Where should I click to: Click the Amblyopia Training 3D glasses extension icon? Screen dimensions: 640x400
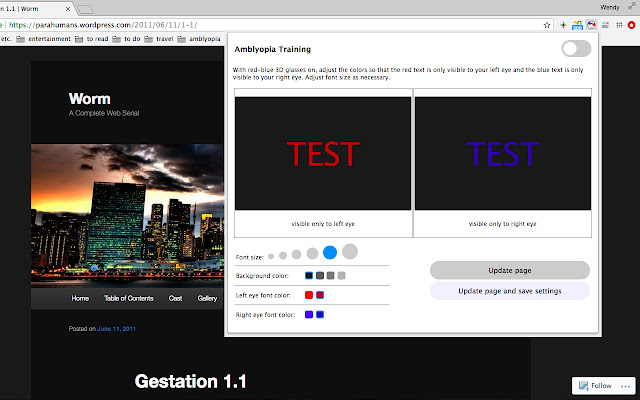[x=591, y=25]
